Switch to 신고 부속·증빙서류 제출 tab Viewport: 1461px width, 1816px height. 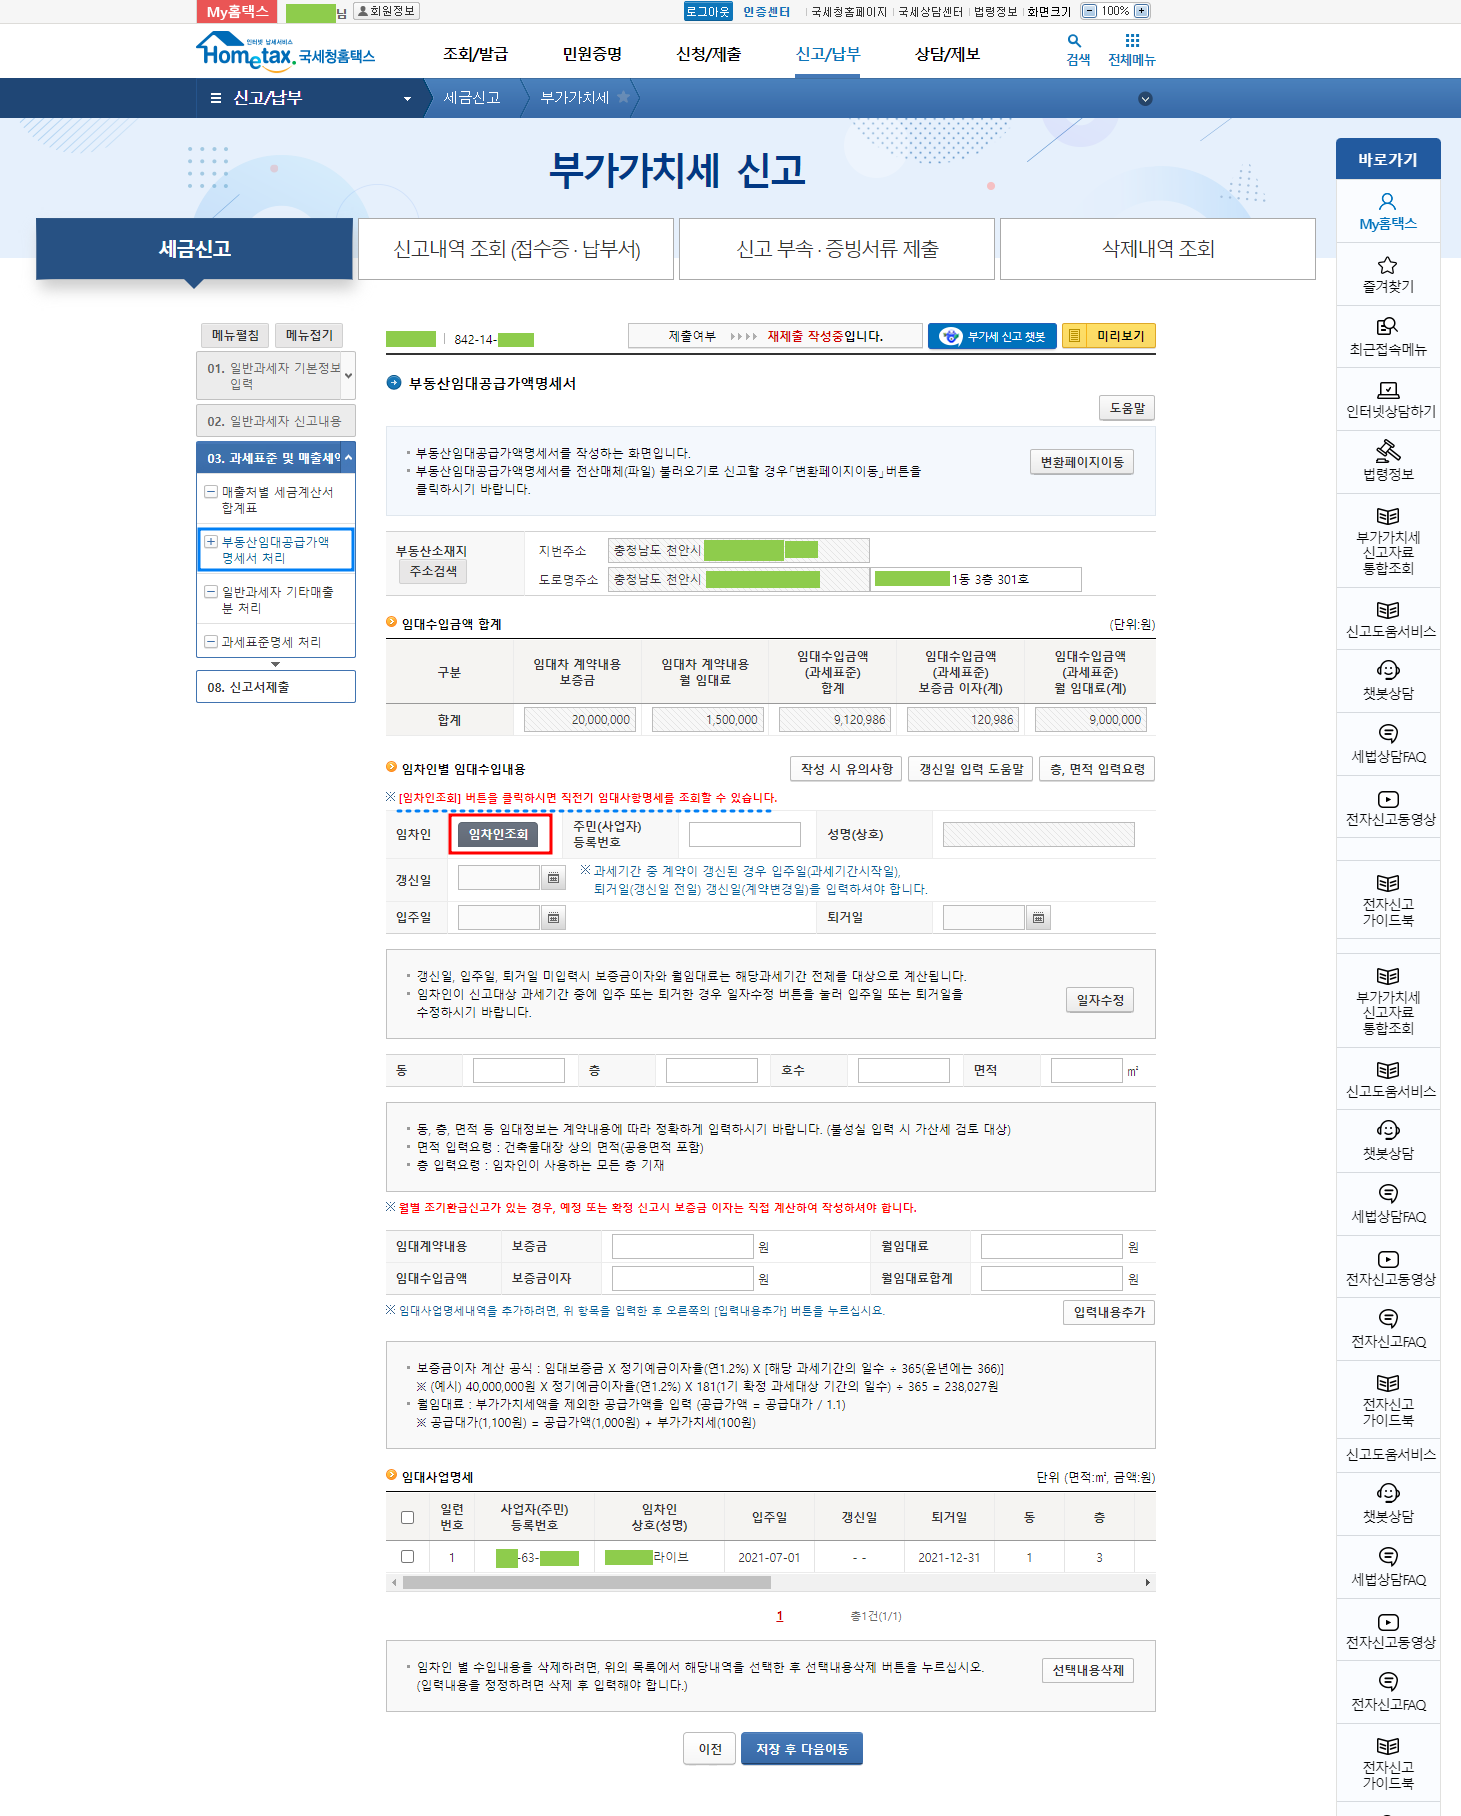point(837,249)
